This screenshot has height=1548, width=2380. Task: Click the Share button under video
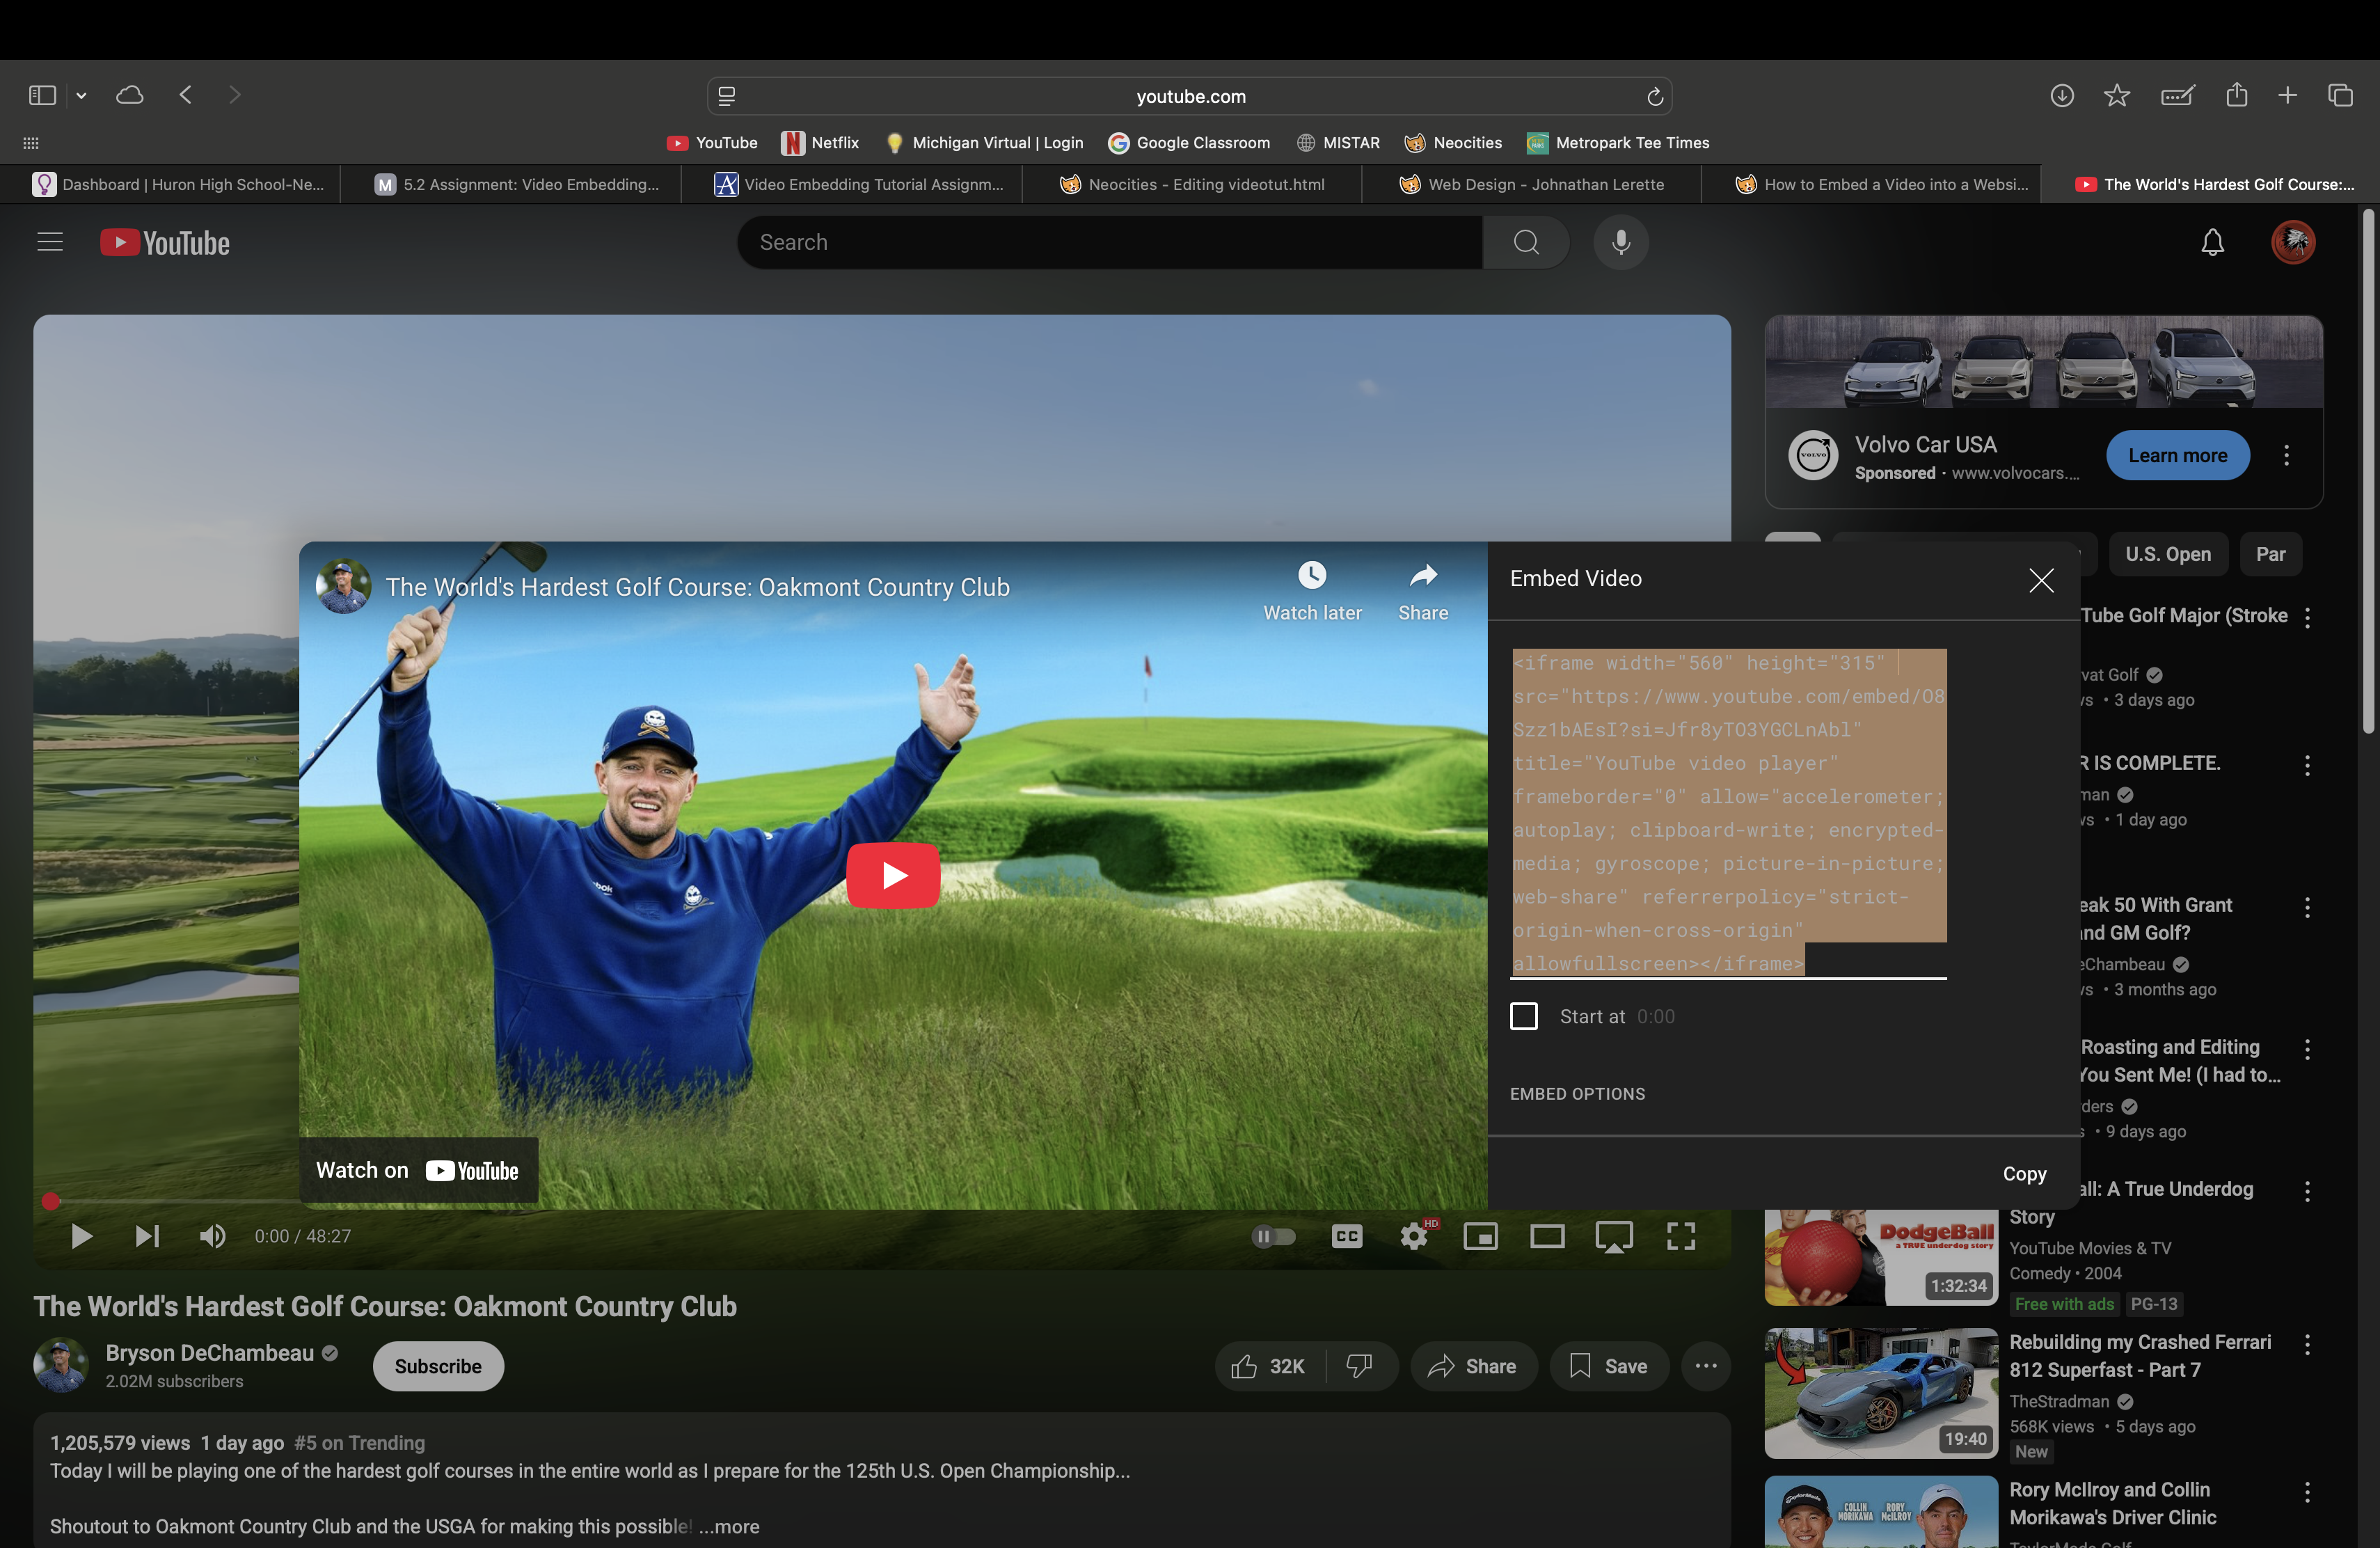(1473, 1366)
